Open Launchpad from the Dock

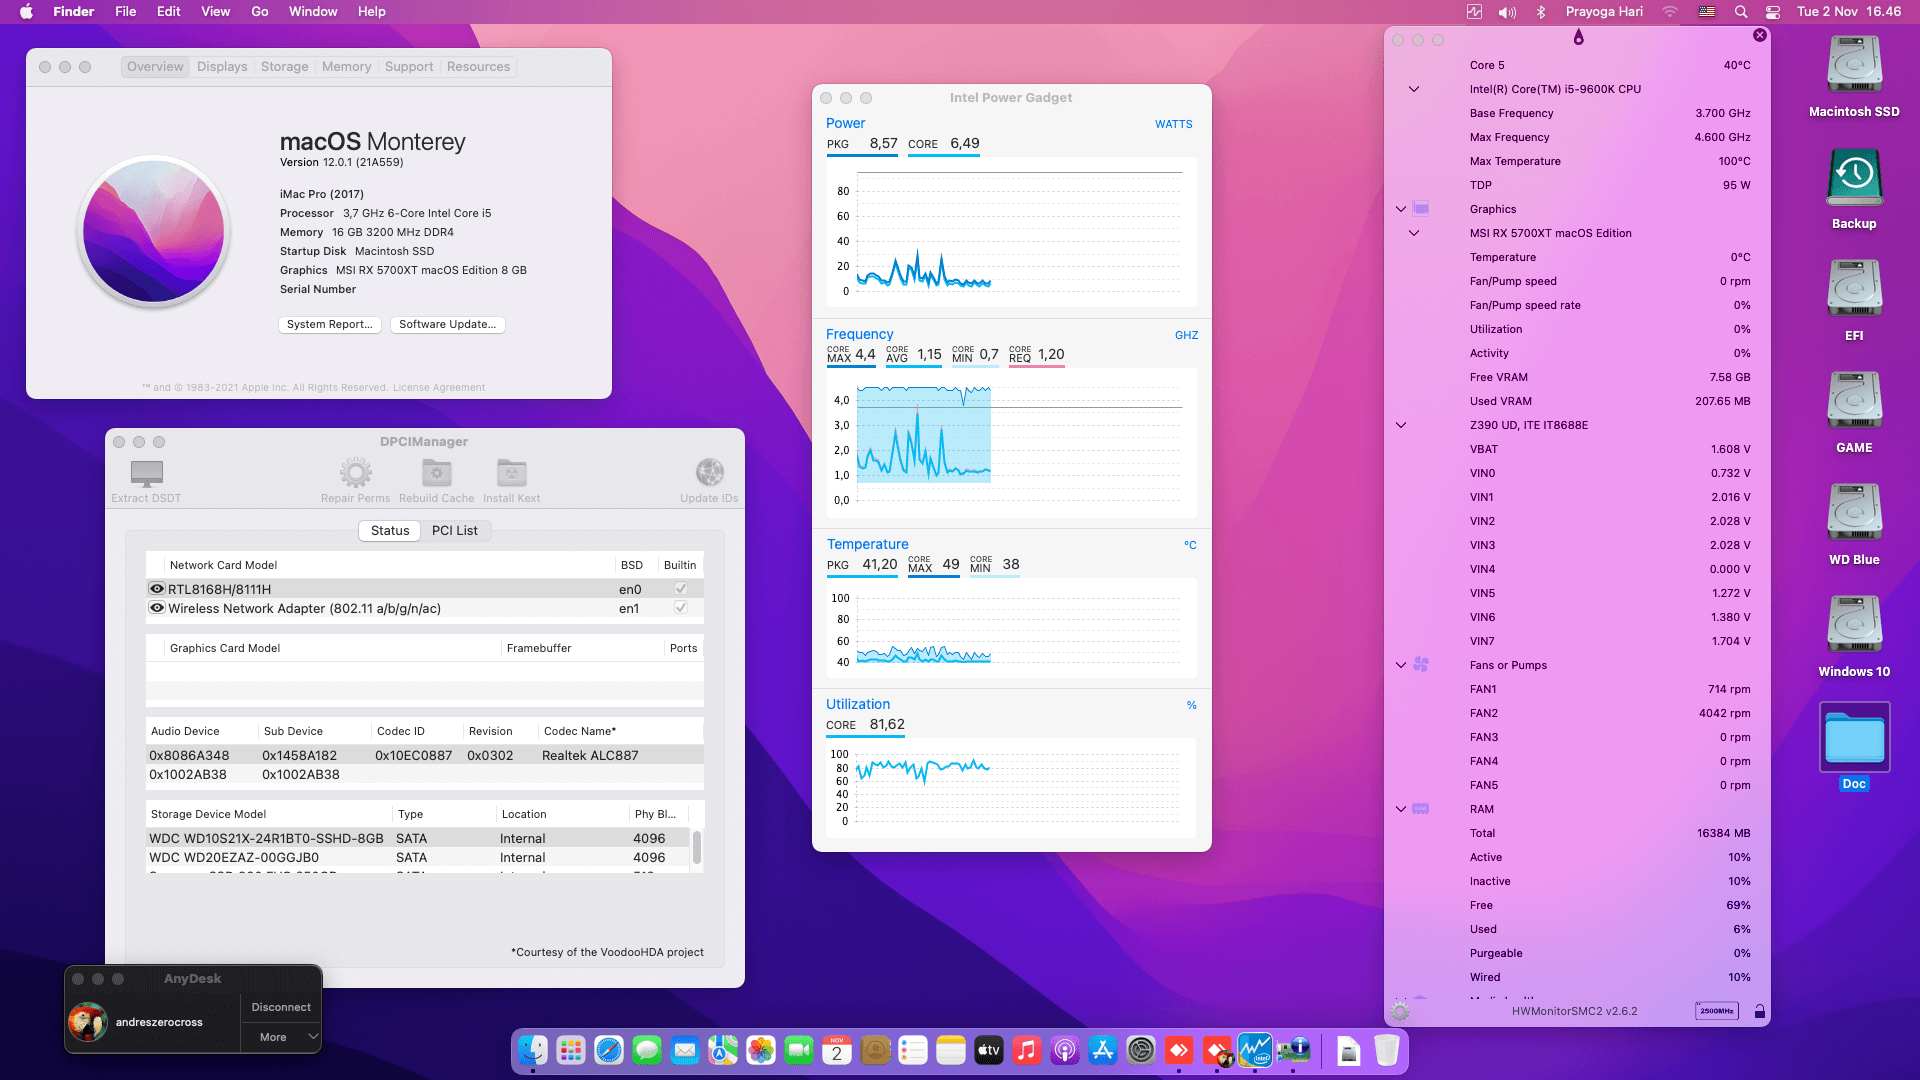[571, 1050]
